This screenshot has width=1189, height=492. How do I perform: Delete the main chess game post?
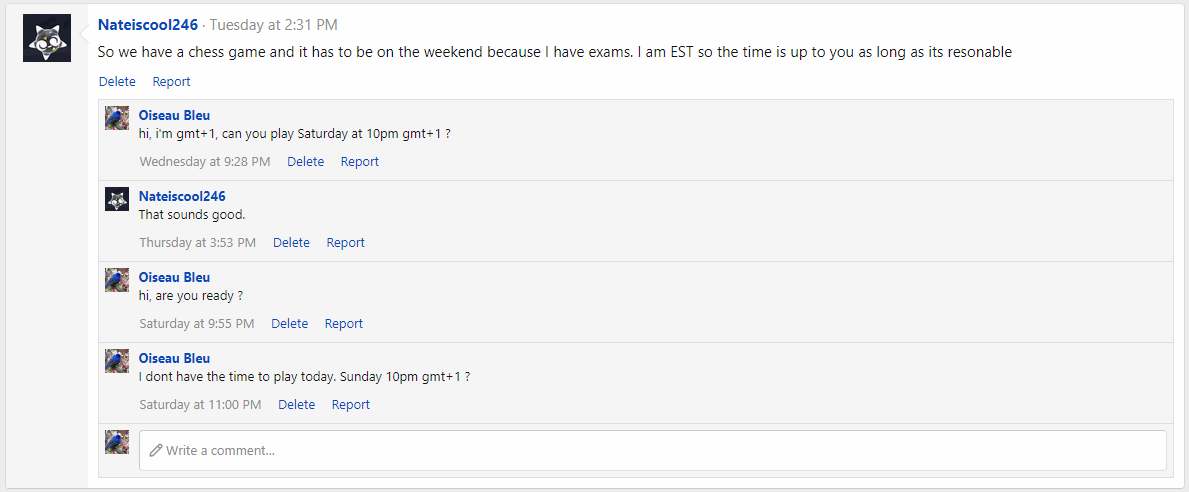click(117, 82)
